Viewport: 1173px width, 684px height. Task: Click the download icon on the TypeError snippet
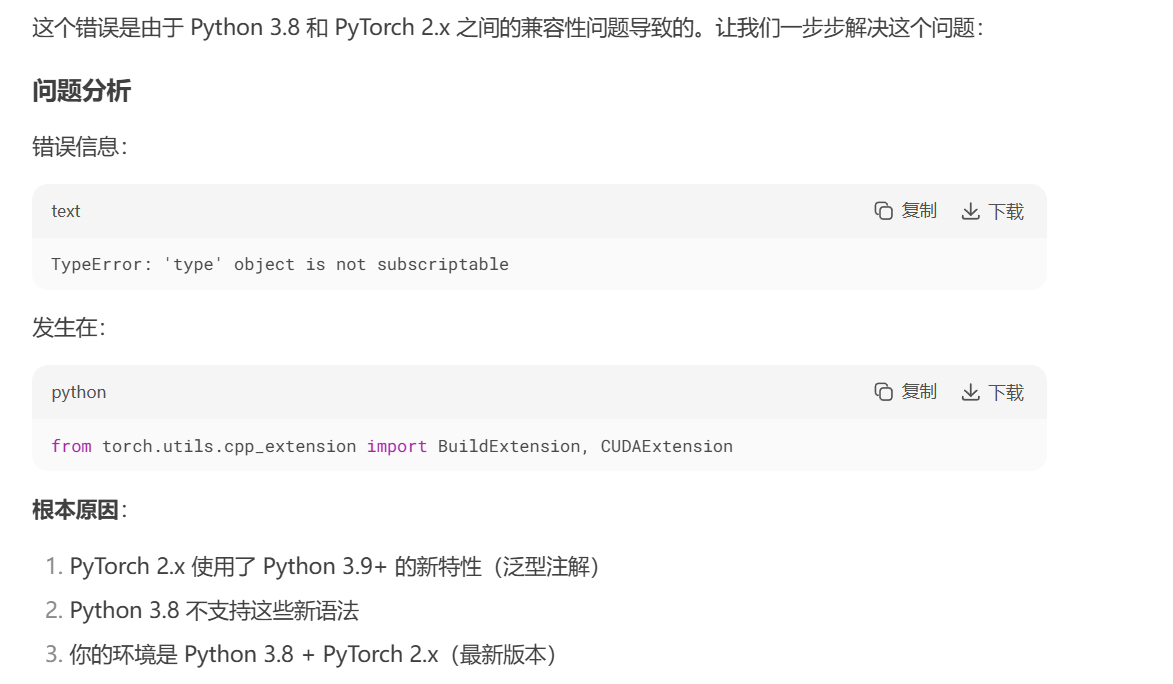pos(970,211)
